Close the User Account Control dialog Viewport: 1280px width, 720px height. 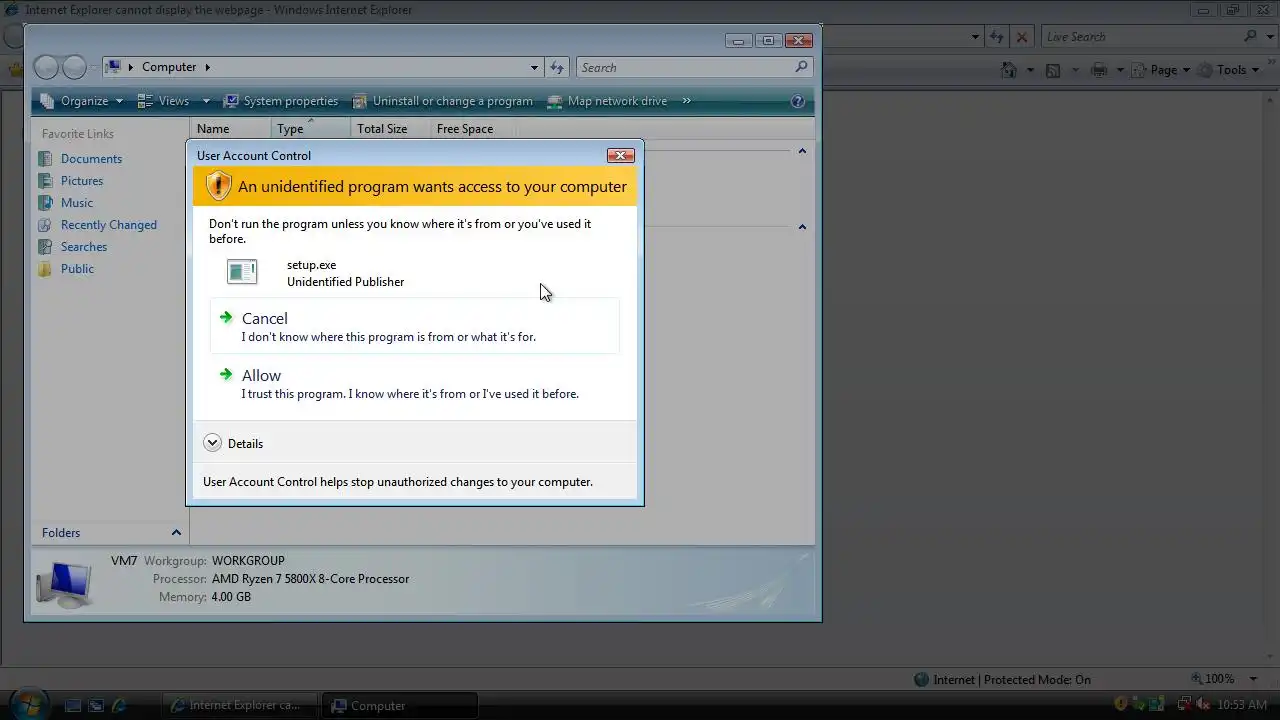point(621,155)
